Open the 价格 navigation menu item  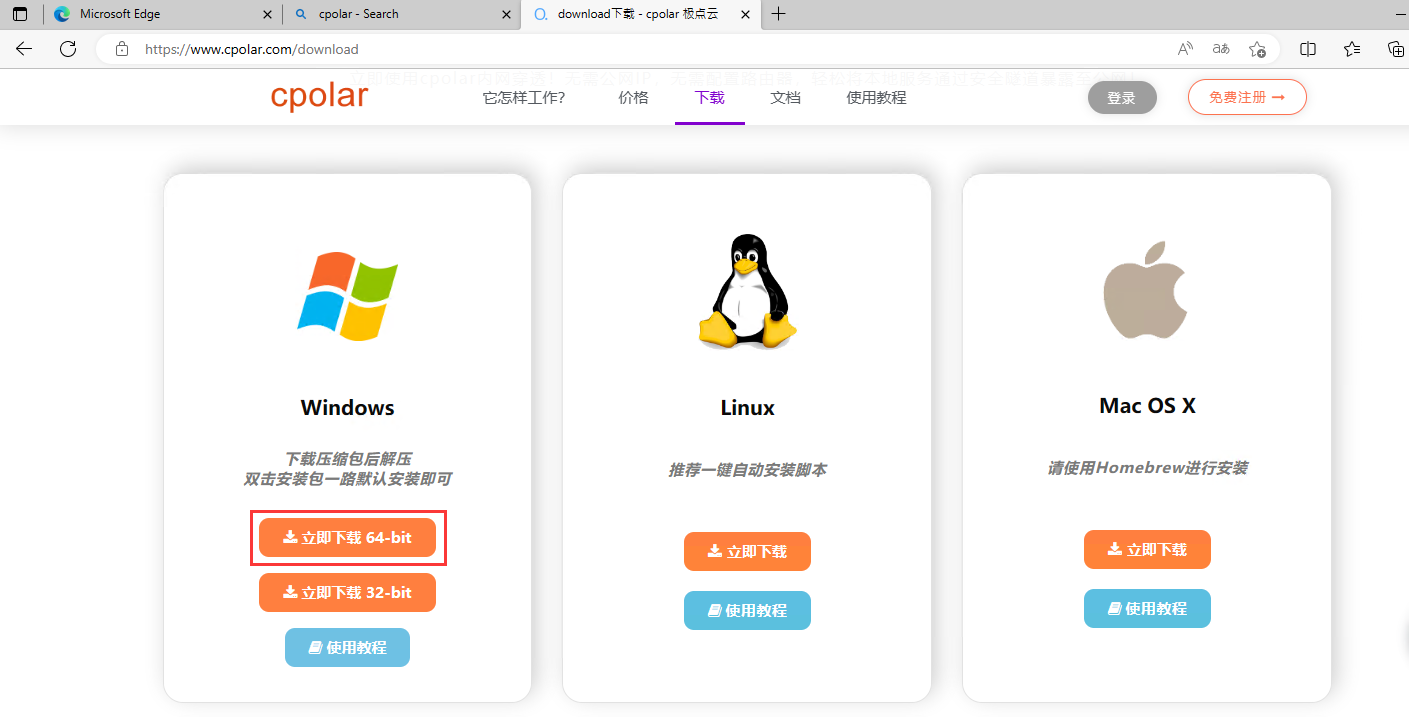(633, 97)
